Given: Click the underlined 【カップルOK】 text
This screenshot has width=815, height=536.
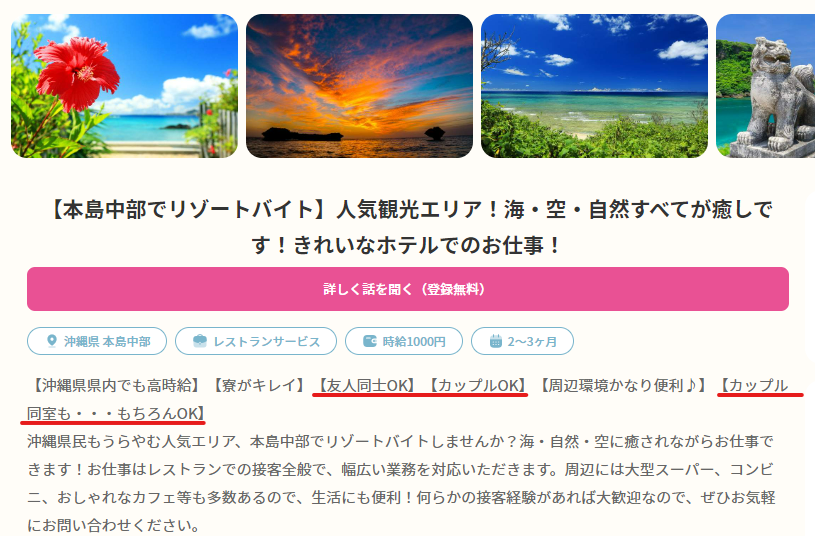Looking at the screenshot, I should coord(477,385).
